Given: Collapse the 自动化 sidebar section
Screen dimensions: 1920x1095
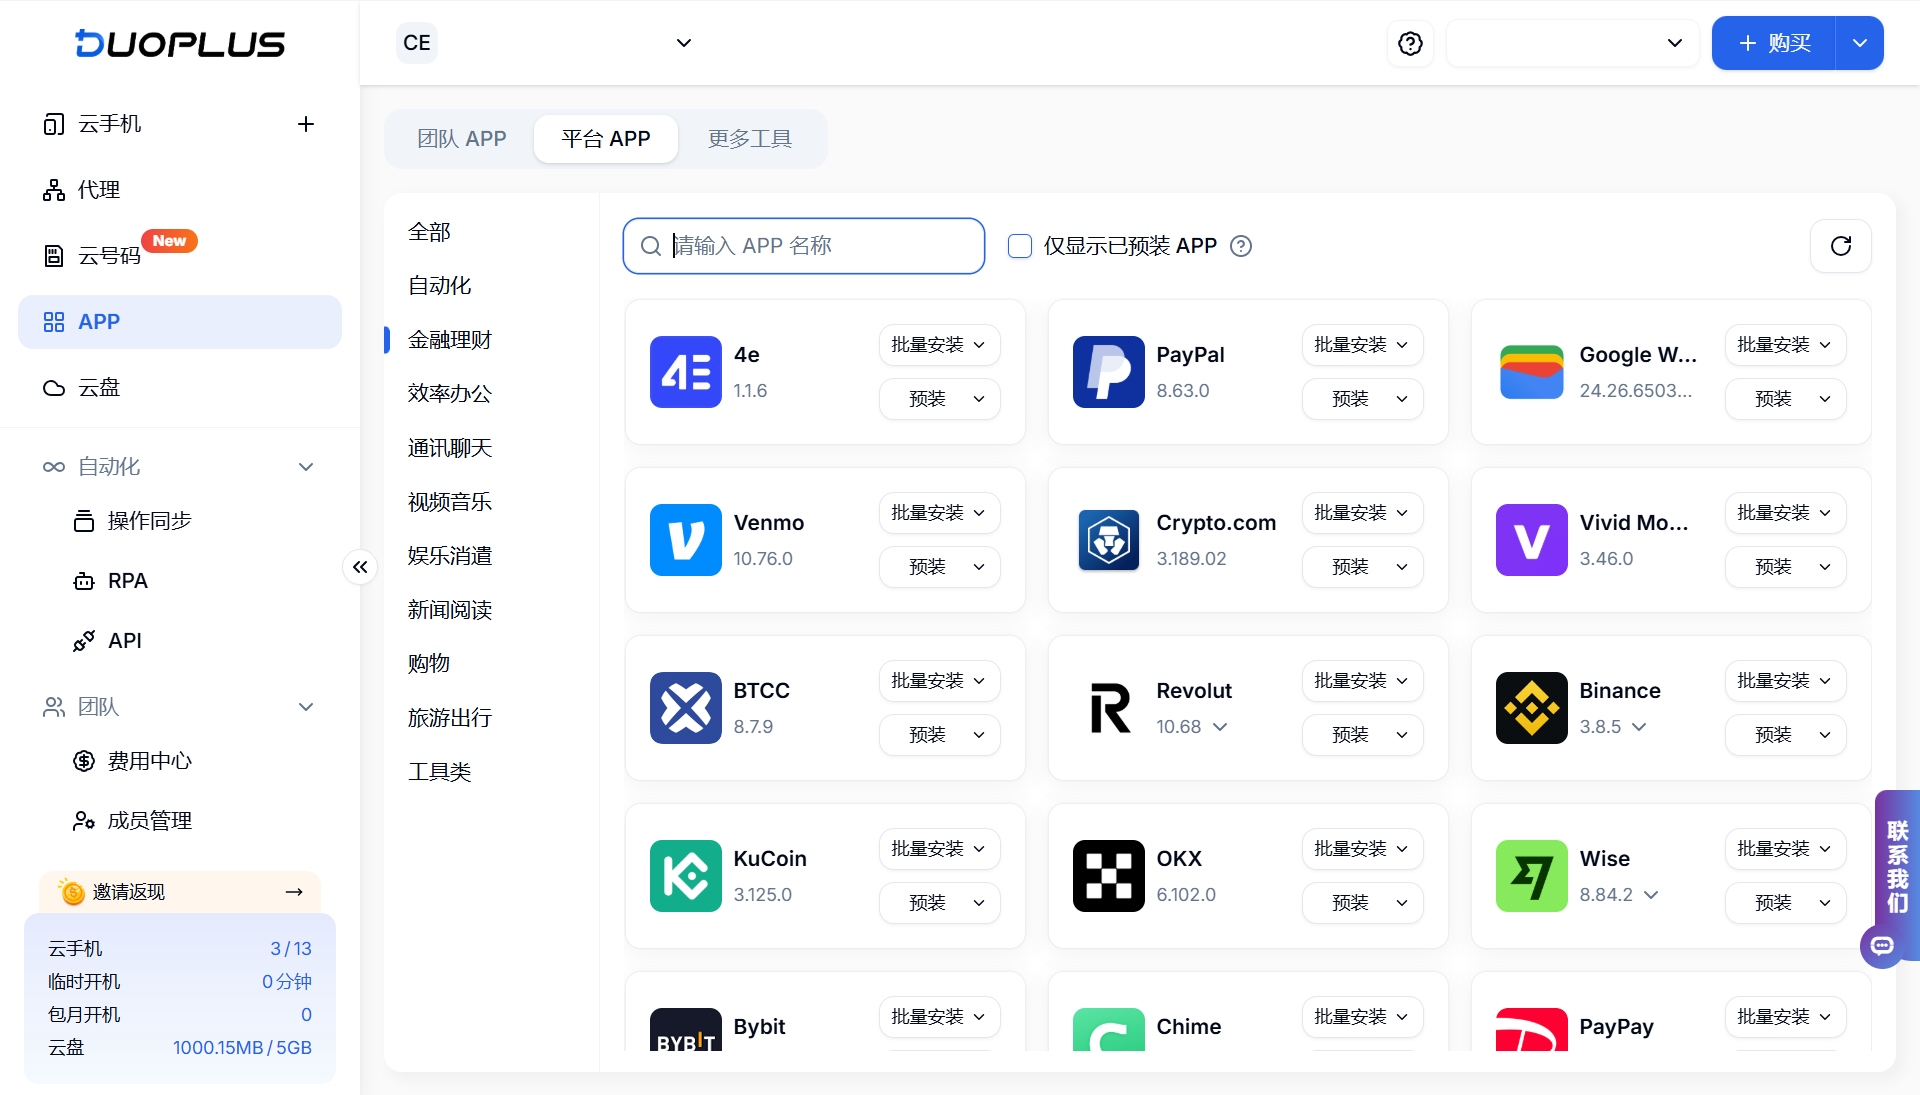Looking at the screenshot, I should coord(306,467).
